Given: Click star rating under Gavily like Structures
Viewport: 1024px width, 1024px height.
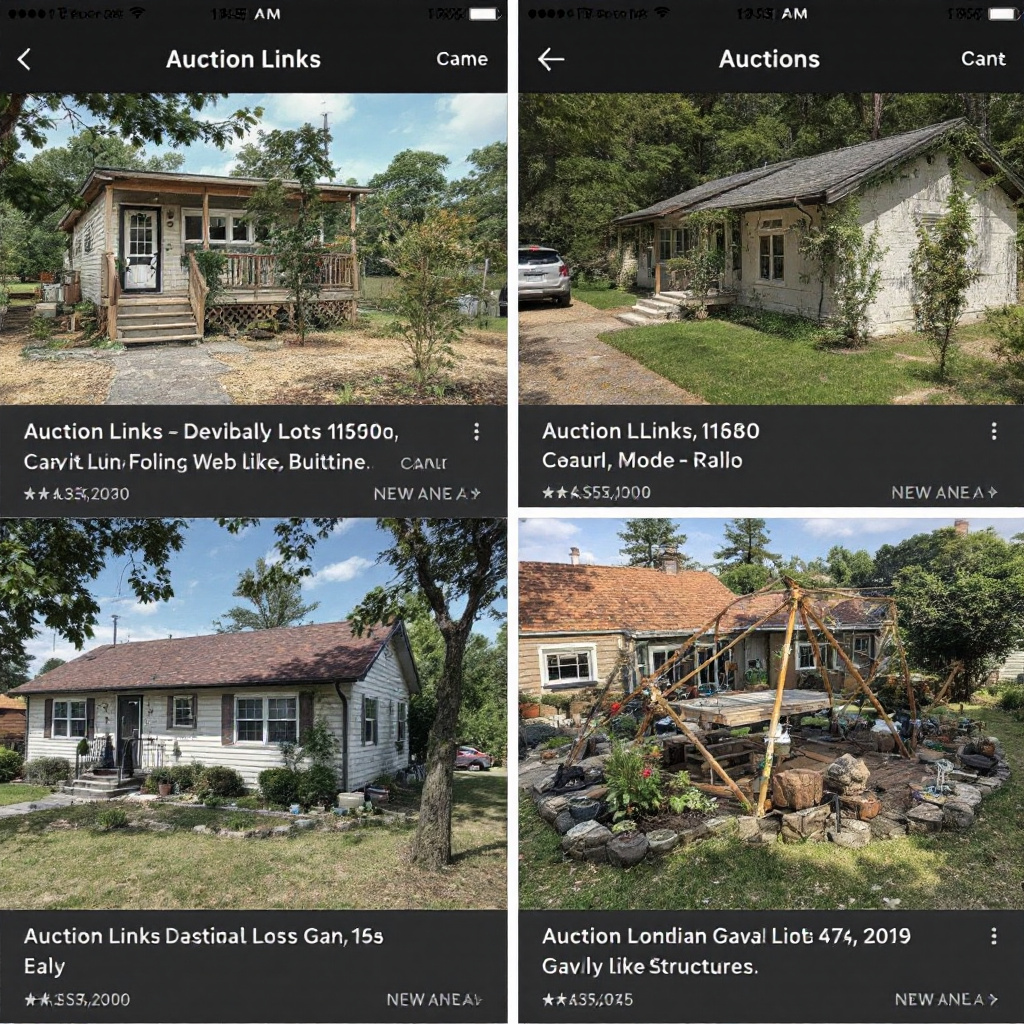Looking at the screenshot, I should (x=587, y=999).
